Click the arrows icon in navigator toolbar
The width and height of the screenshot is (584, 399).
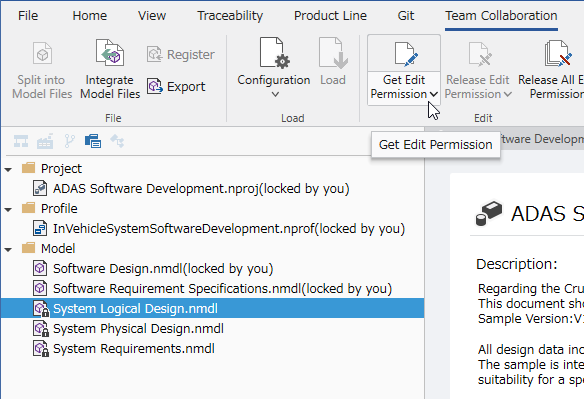117,141
